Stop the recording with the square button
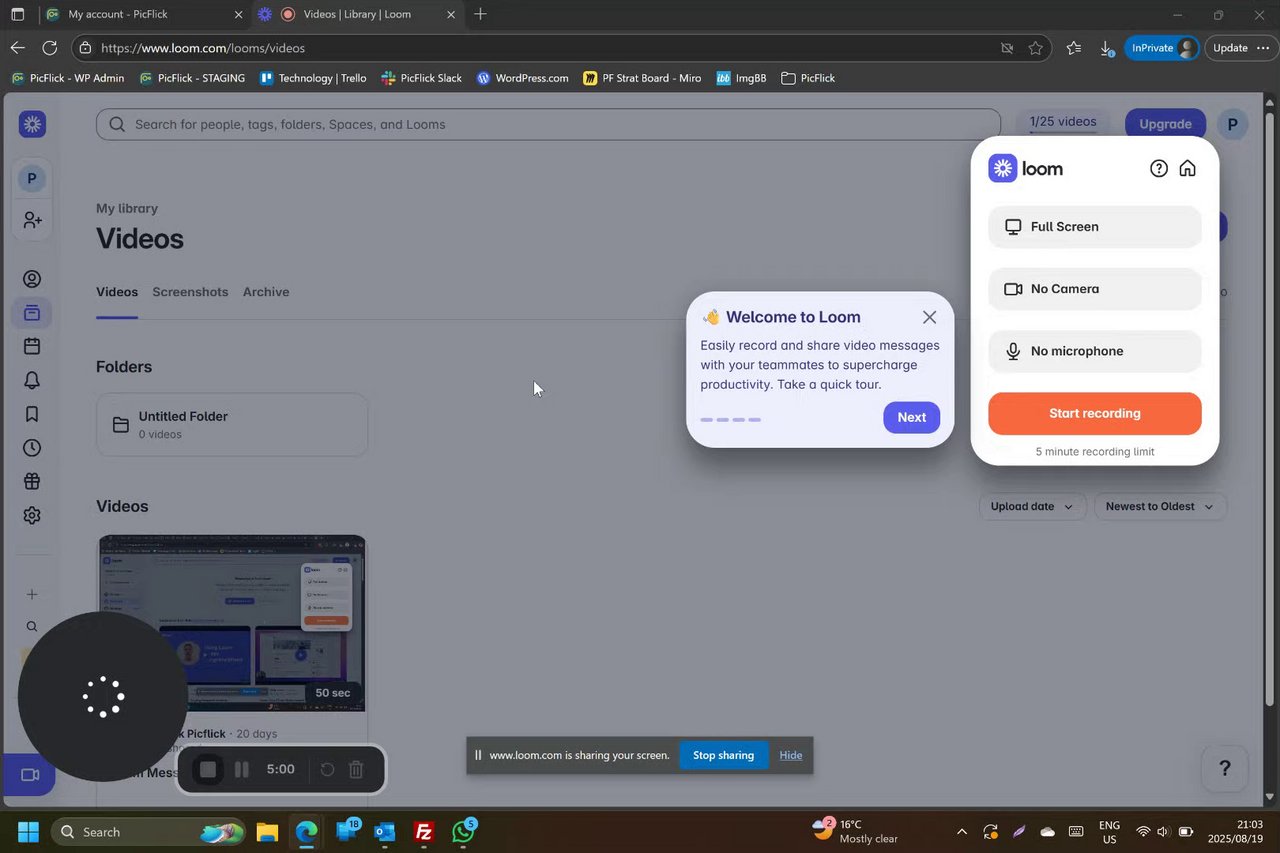This screenshot has width=1280, height=853. click(x=208, y=770)
